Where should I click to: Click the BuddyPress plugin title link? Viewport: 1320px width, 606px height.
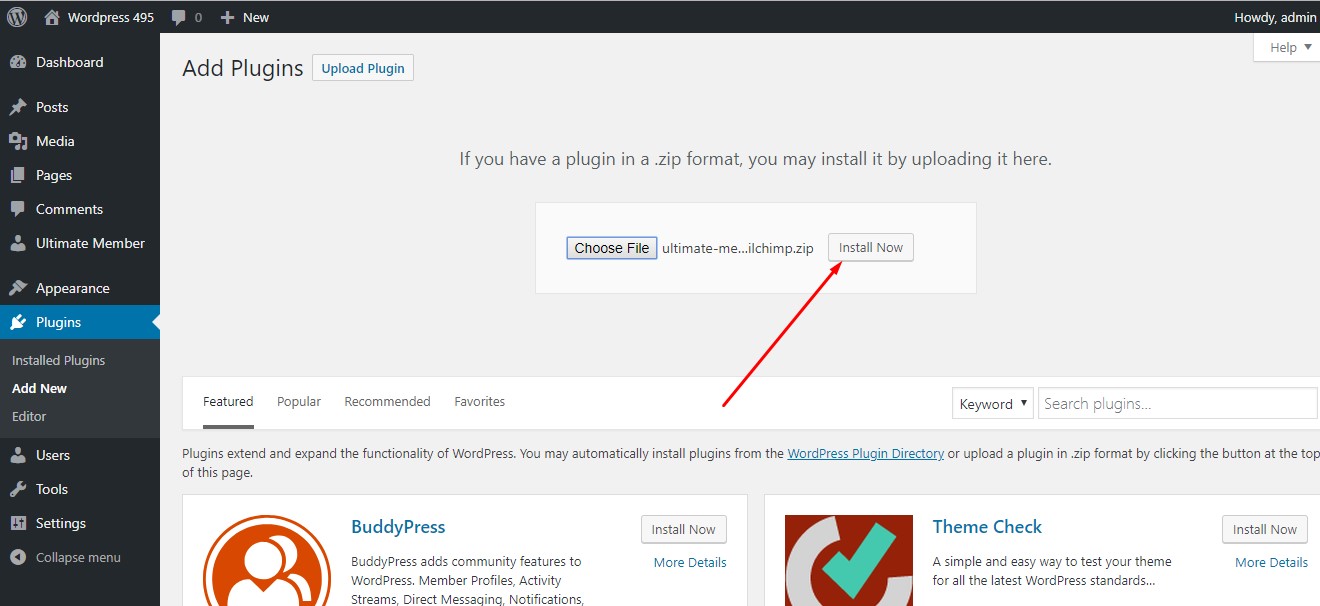tap(398, 527)
